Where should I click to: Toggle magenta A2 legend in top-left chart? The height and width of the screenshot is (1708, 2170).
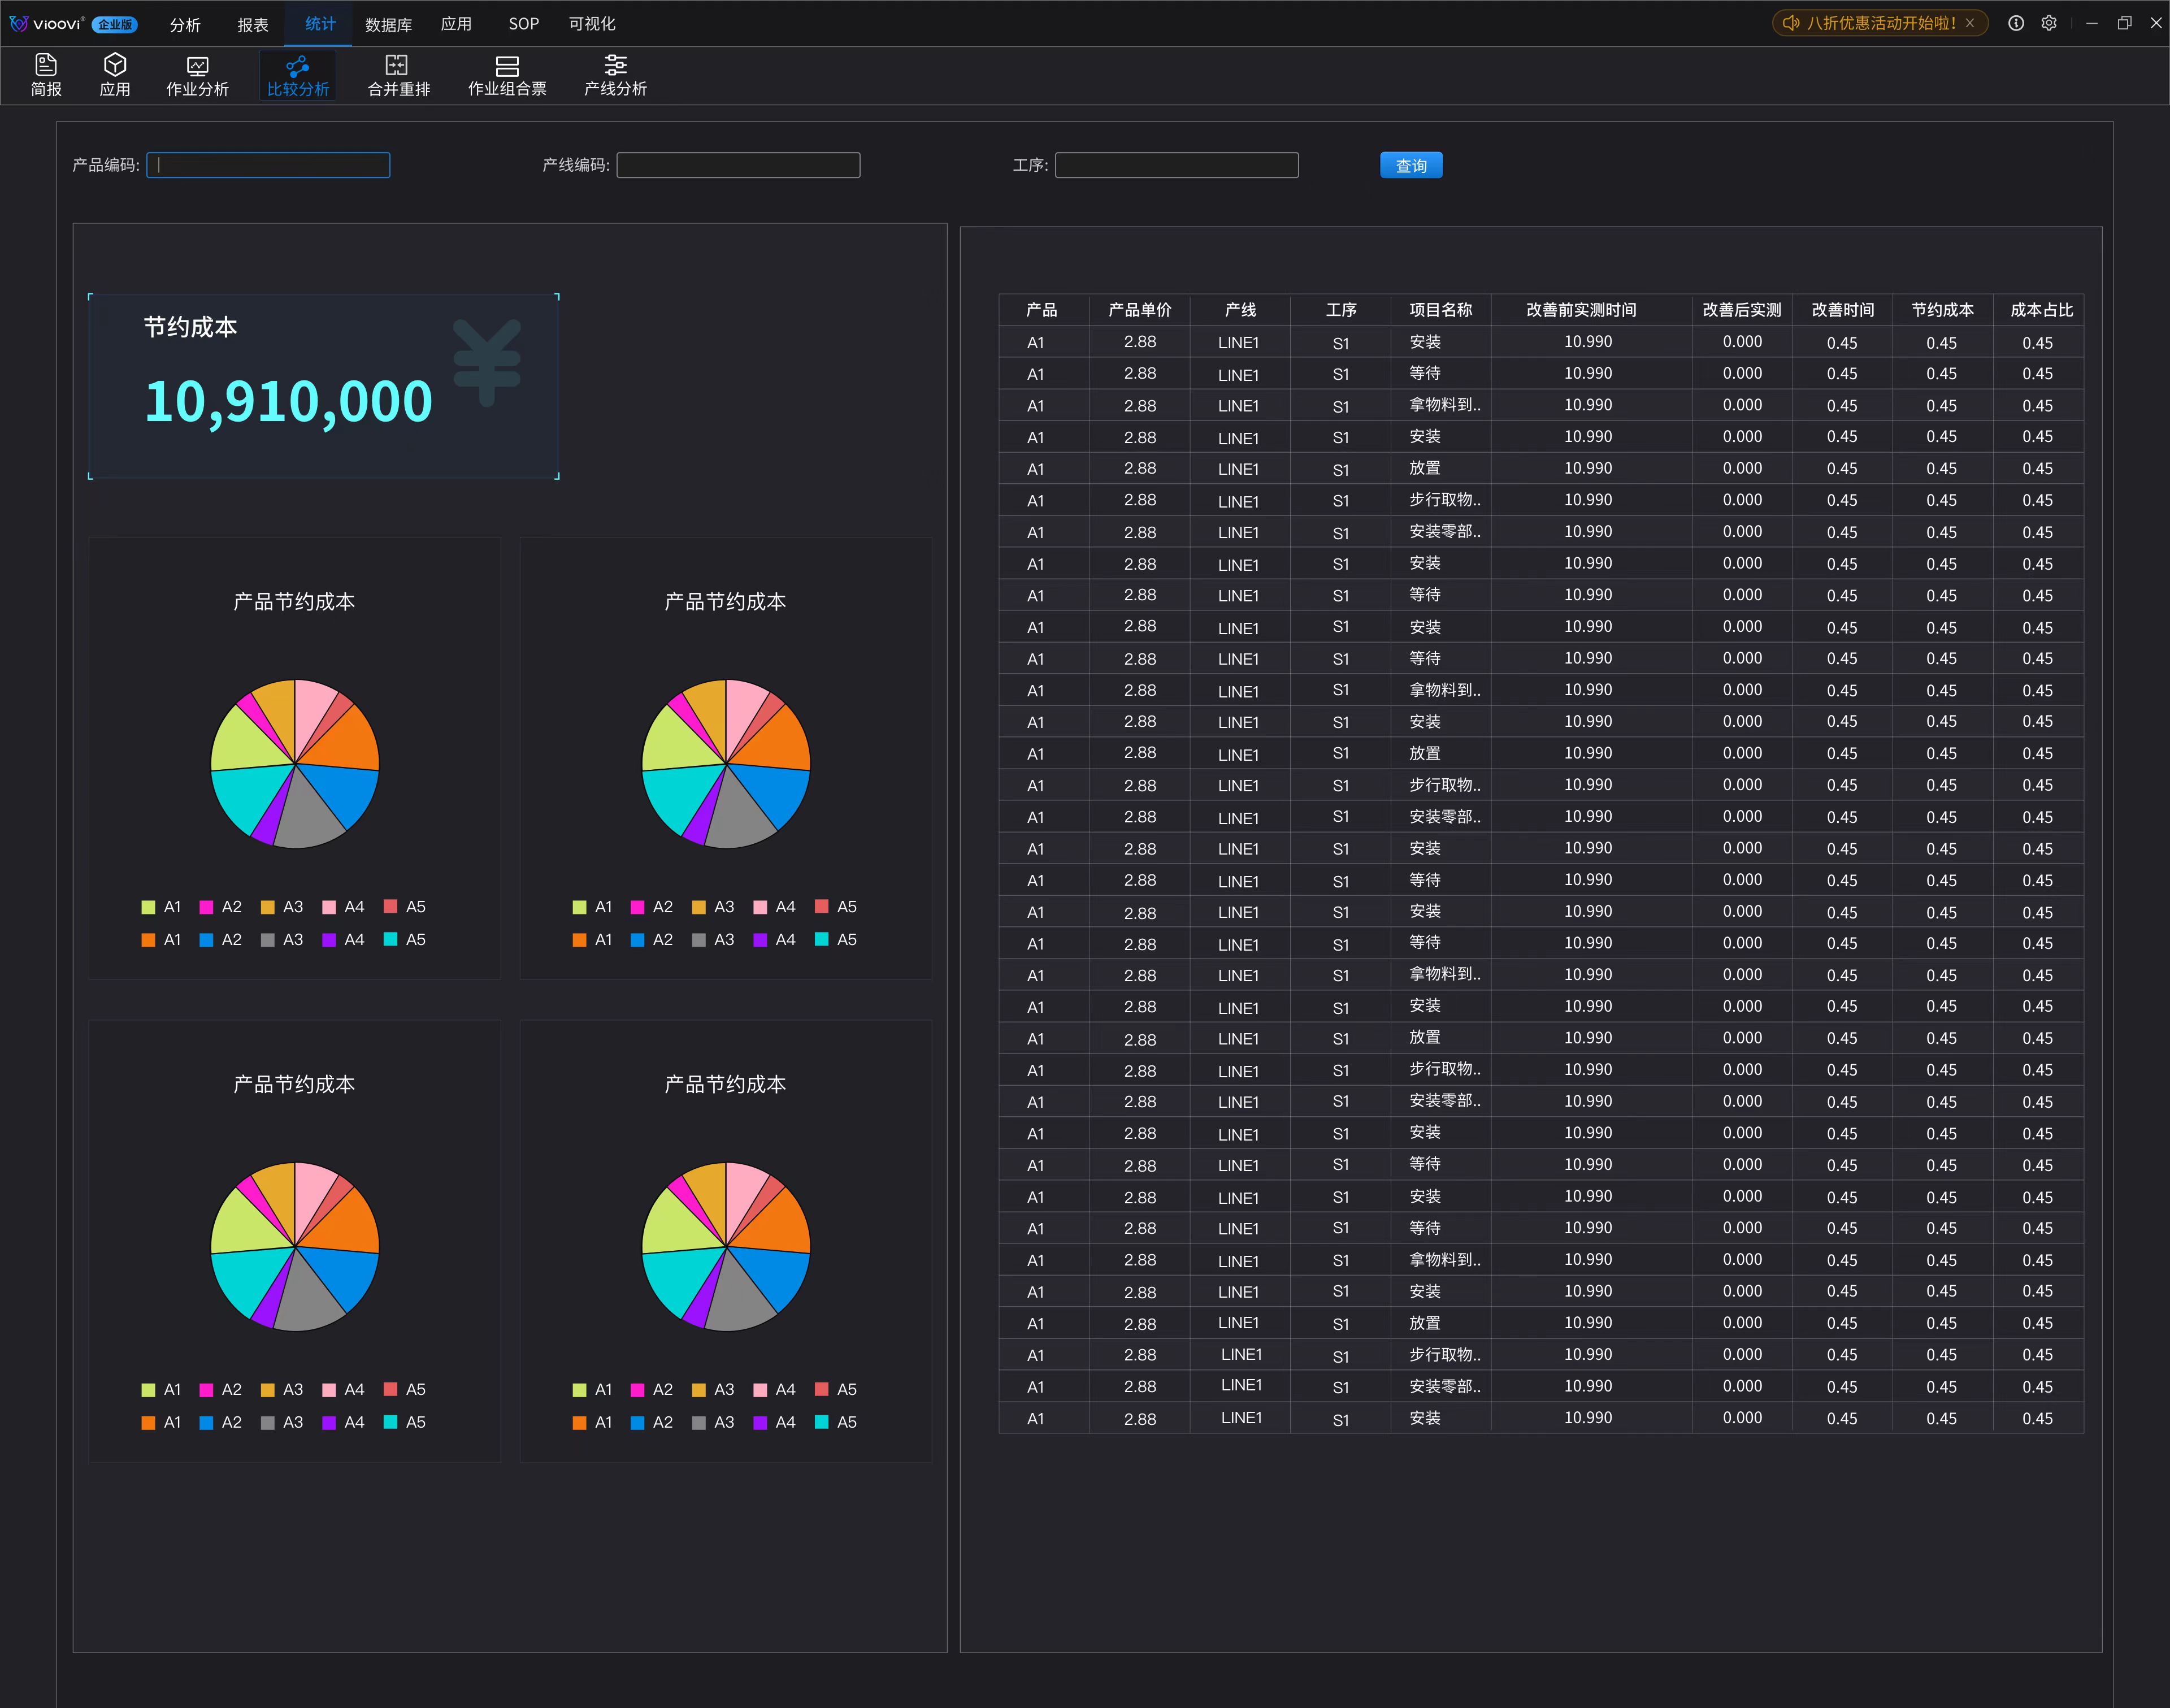click(220, 907)
